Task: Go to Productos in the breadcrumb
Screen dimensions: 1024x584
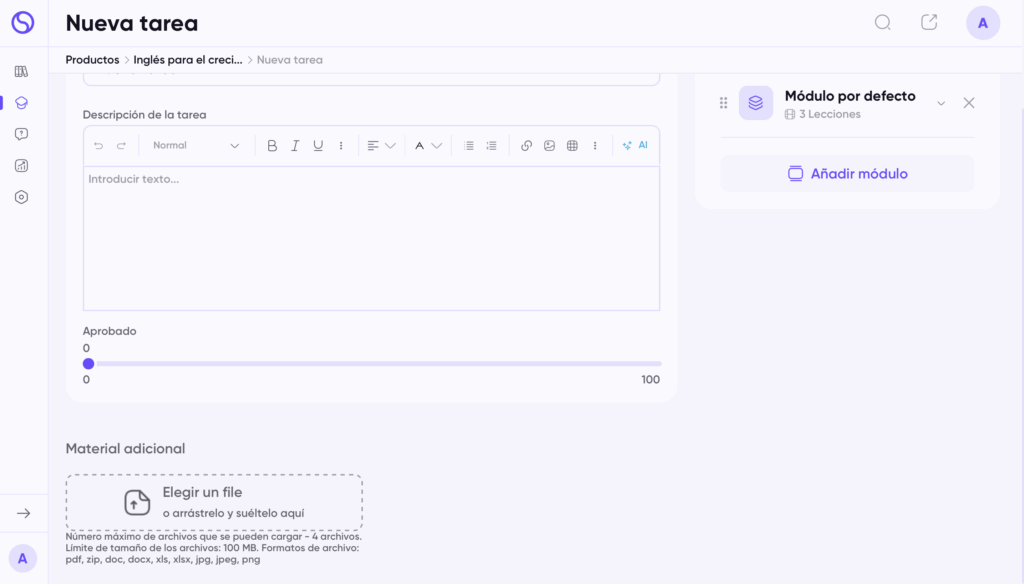Action: [x=92, y=60]
